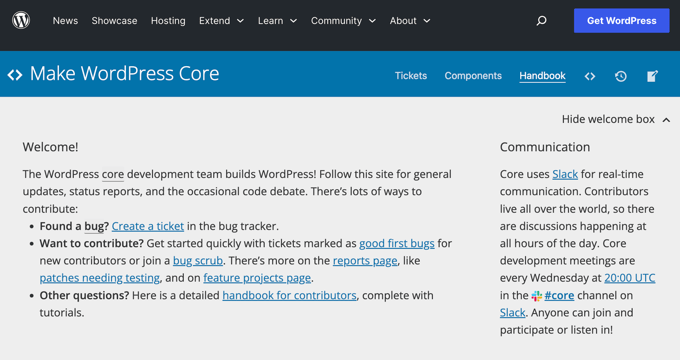Image resolution: width=680 pixels, height=360 pixels.
Task: Open the revision history clock icon
Action: click(621, 76)
